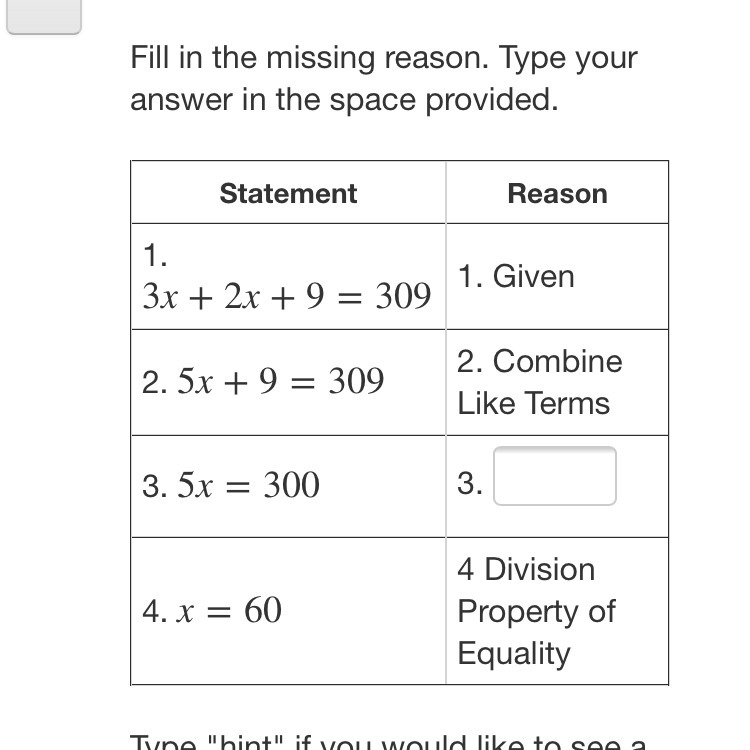Click the '1. Given' reason cell
750x750 pixels.
(516, 276)
